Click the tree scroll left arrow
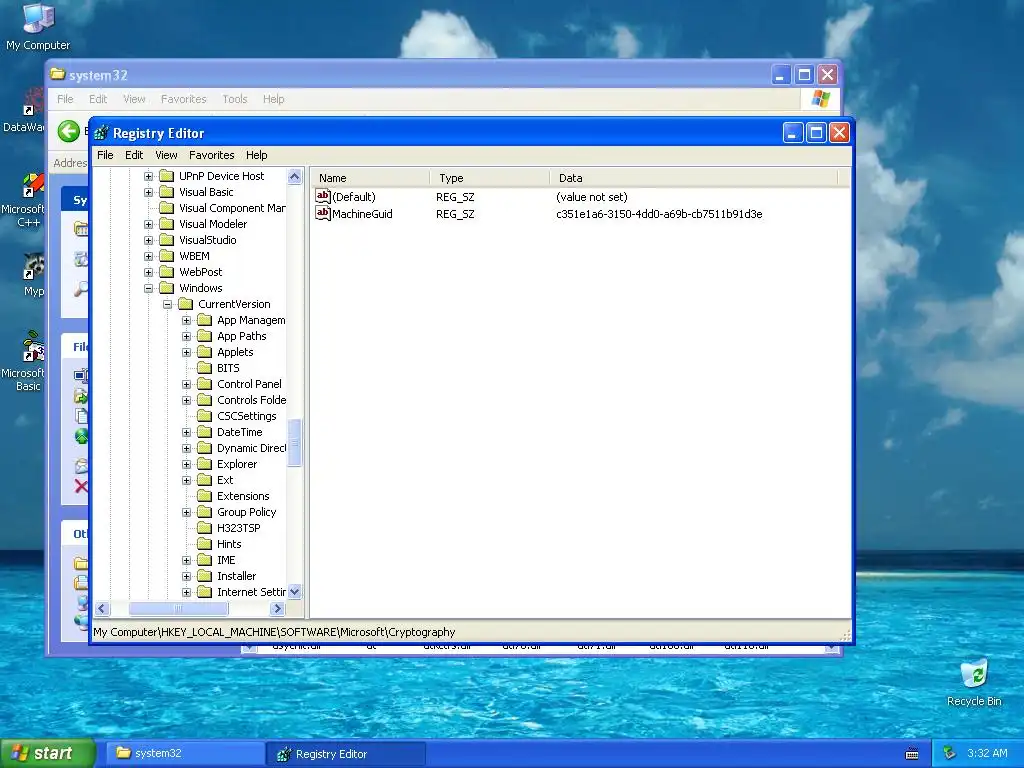The image size is (1024, 768). click(102, 609)
